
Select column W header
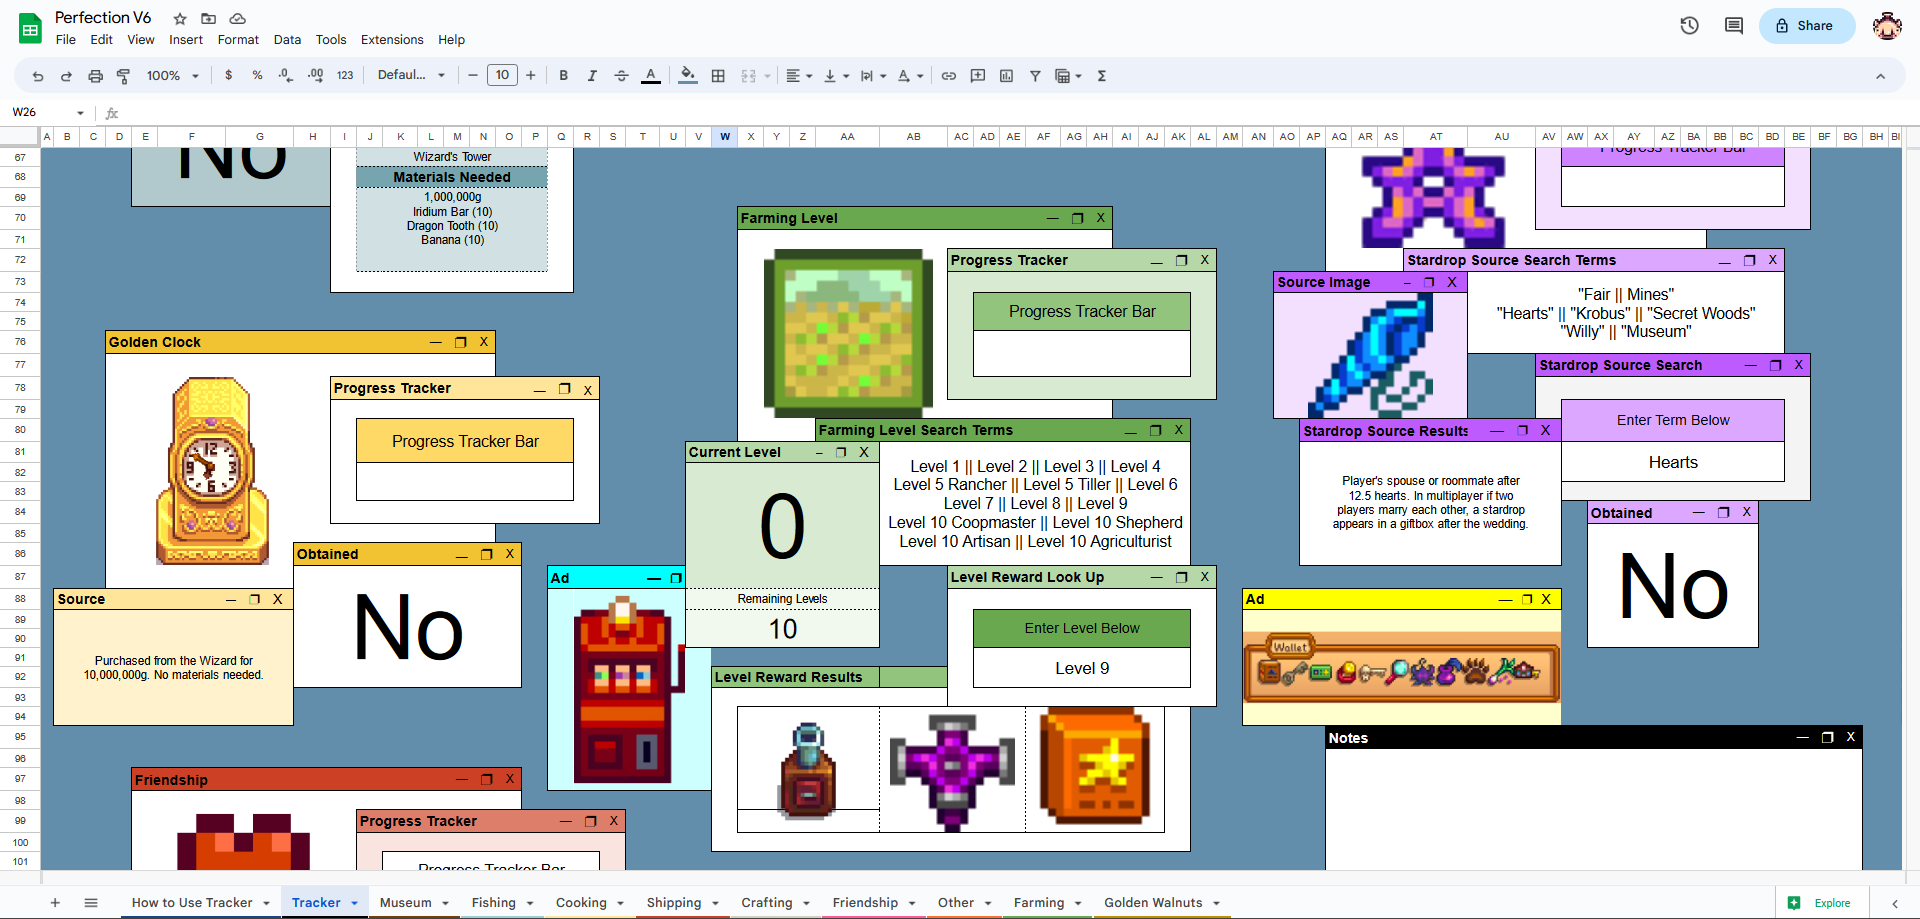725,137
